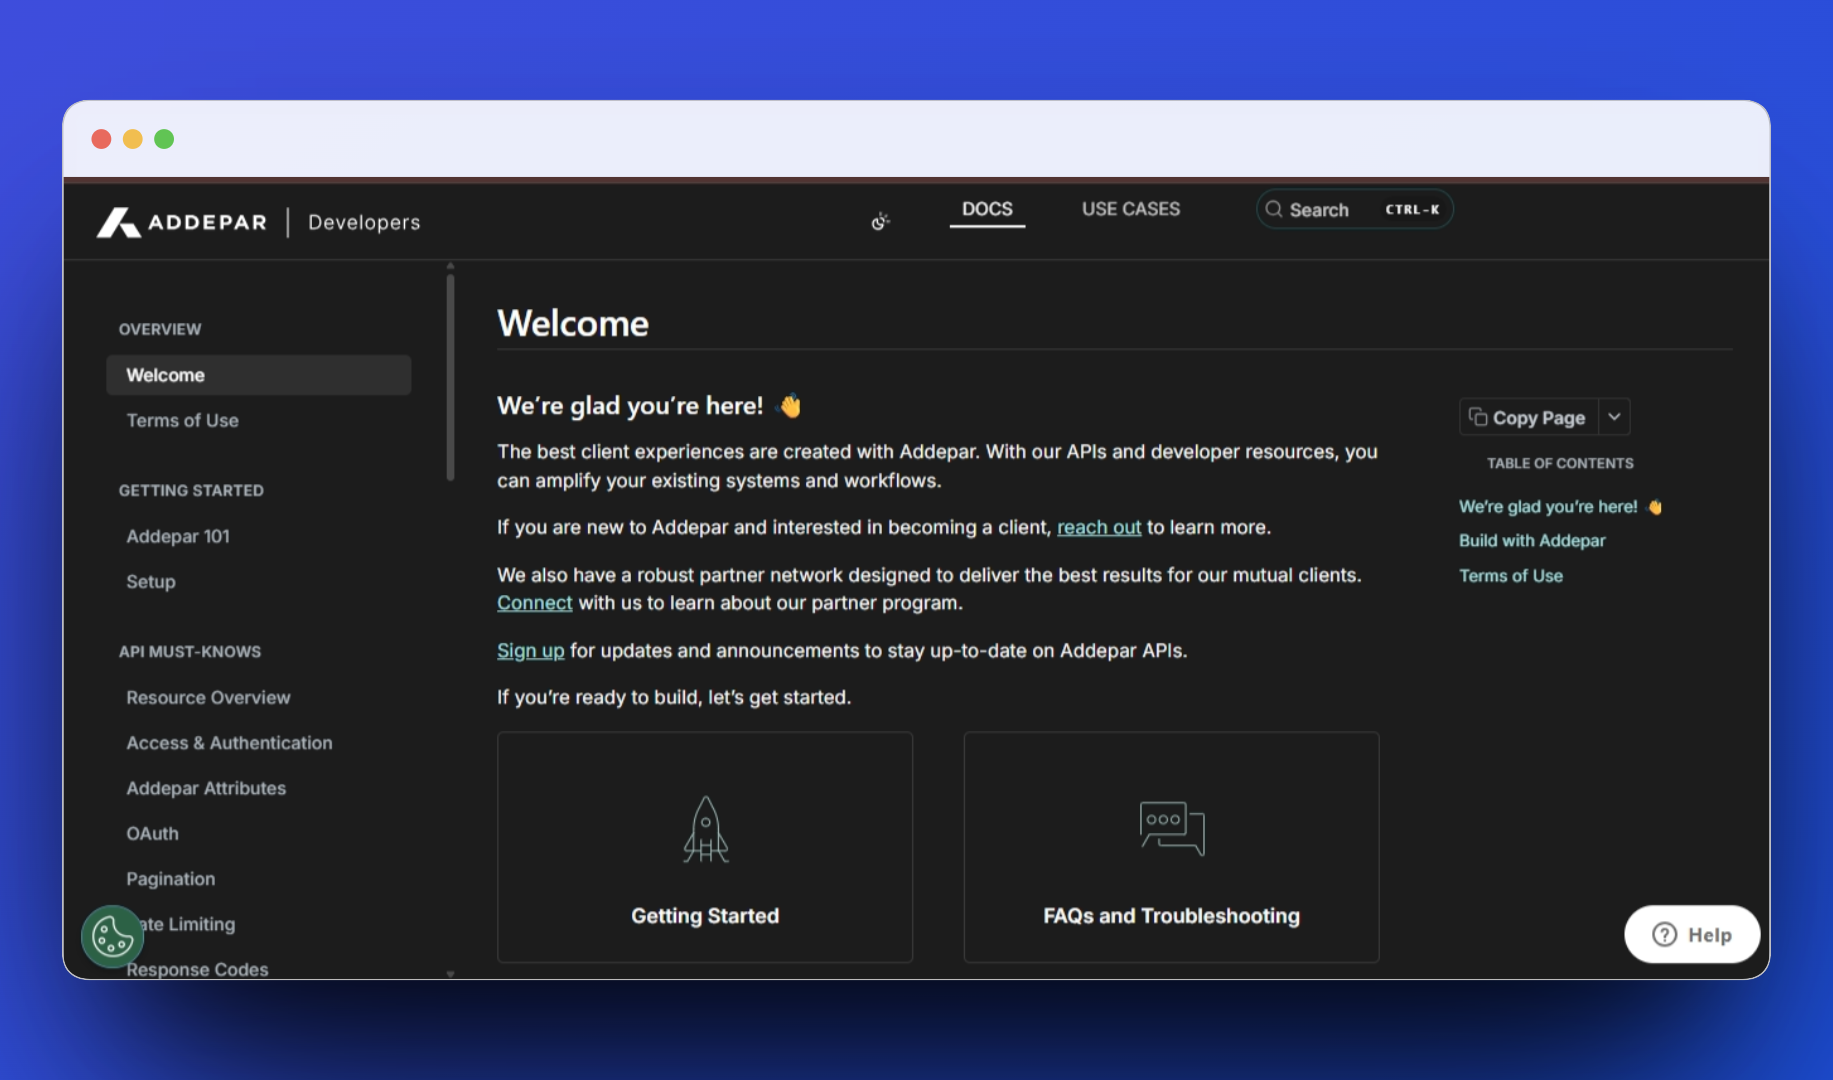Screen dimensions: 1833x1080
Task: Click the Addepar logo
Action: [182, 222]
